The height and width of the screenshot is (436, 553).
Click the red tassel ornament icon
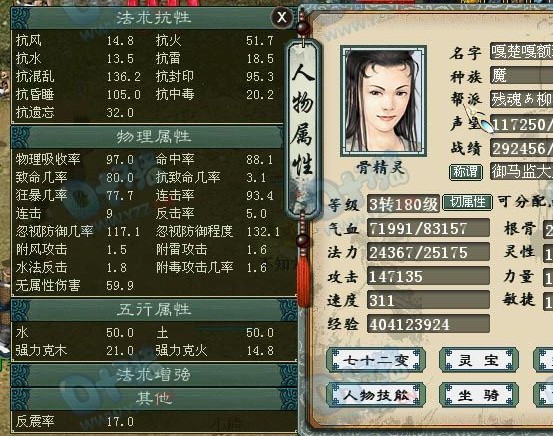[303, 280]
